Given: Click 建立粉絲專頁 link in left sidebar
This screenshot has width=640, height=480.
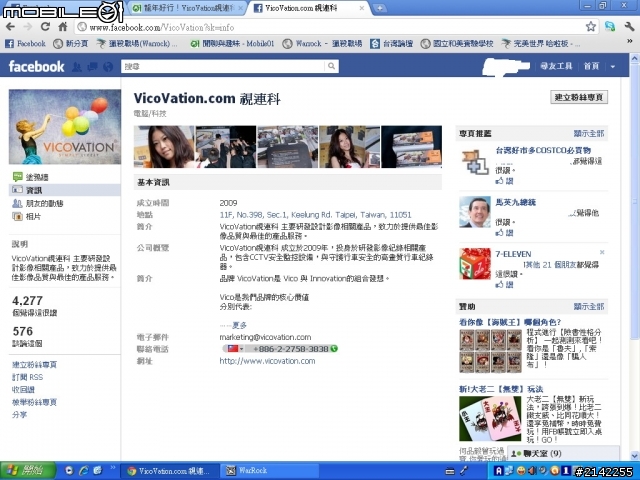Looking at the screenshot, I should 34,365.
